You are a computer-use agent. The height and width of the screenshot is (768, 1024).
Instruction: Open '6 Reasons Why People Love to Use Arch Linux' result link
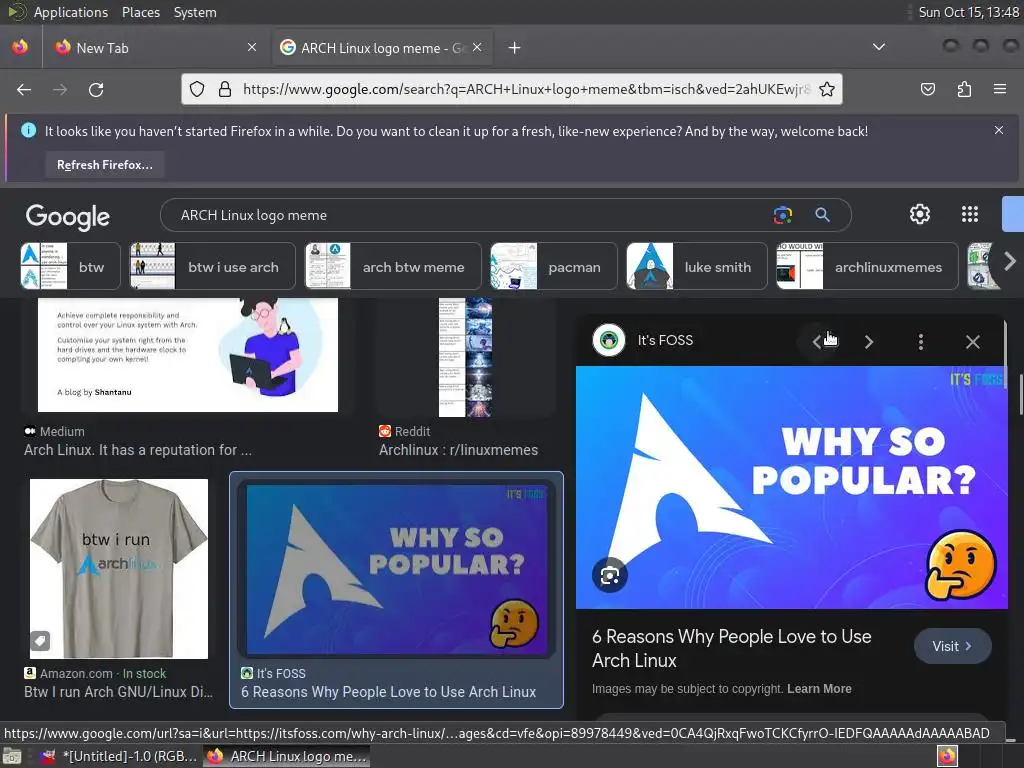389,692
